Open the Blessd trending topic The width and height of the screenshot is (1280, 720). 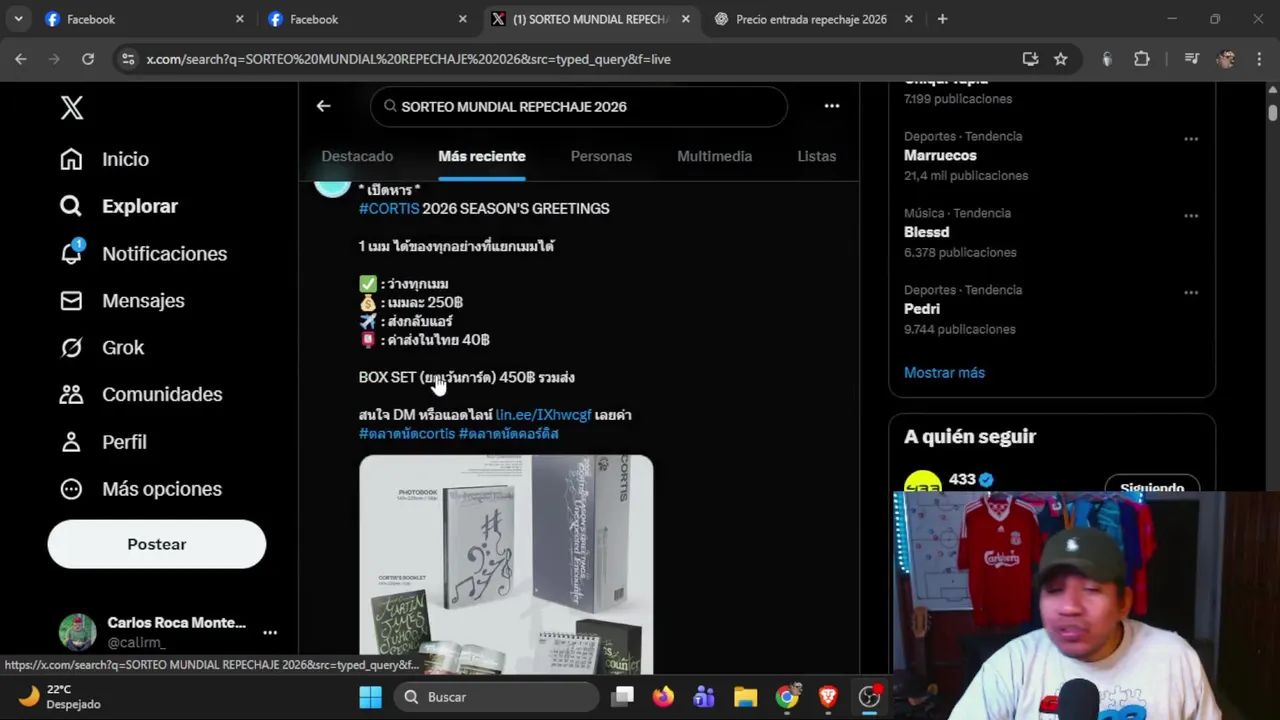(926, 232)
